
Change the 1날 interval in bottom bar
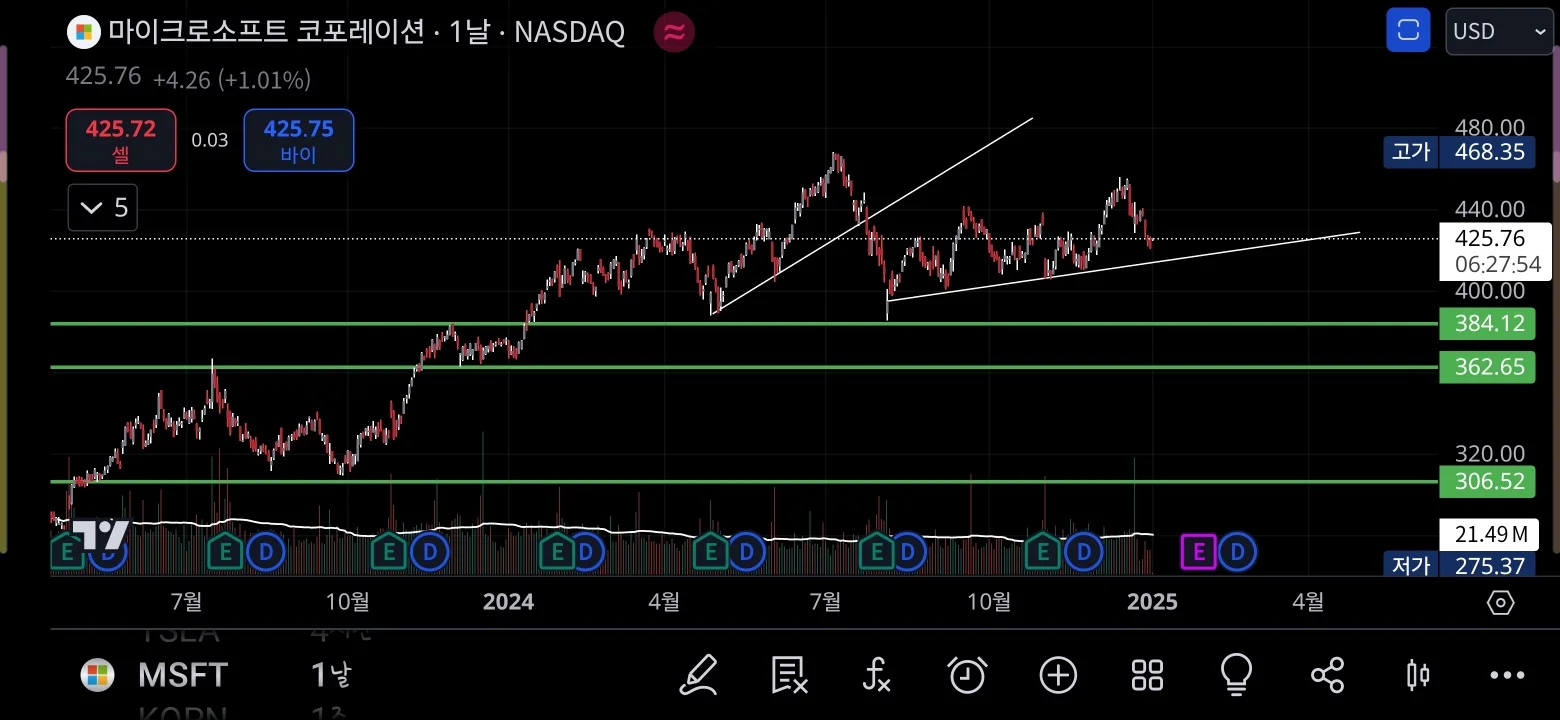point(331,675)
